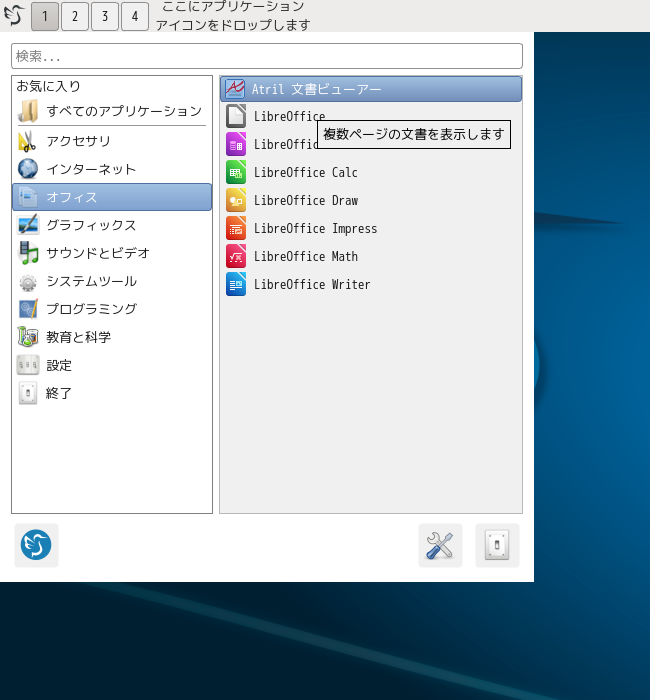
Task: Launch the plain LibreOffice start center icon
Action: (236, 116)
